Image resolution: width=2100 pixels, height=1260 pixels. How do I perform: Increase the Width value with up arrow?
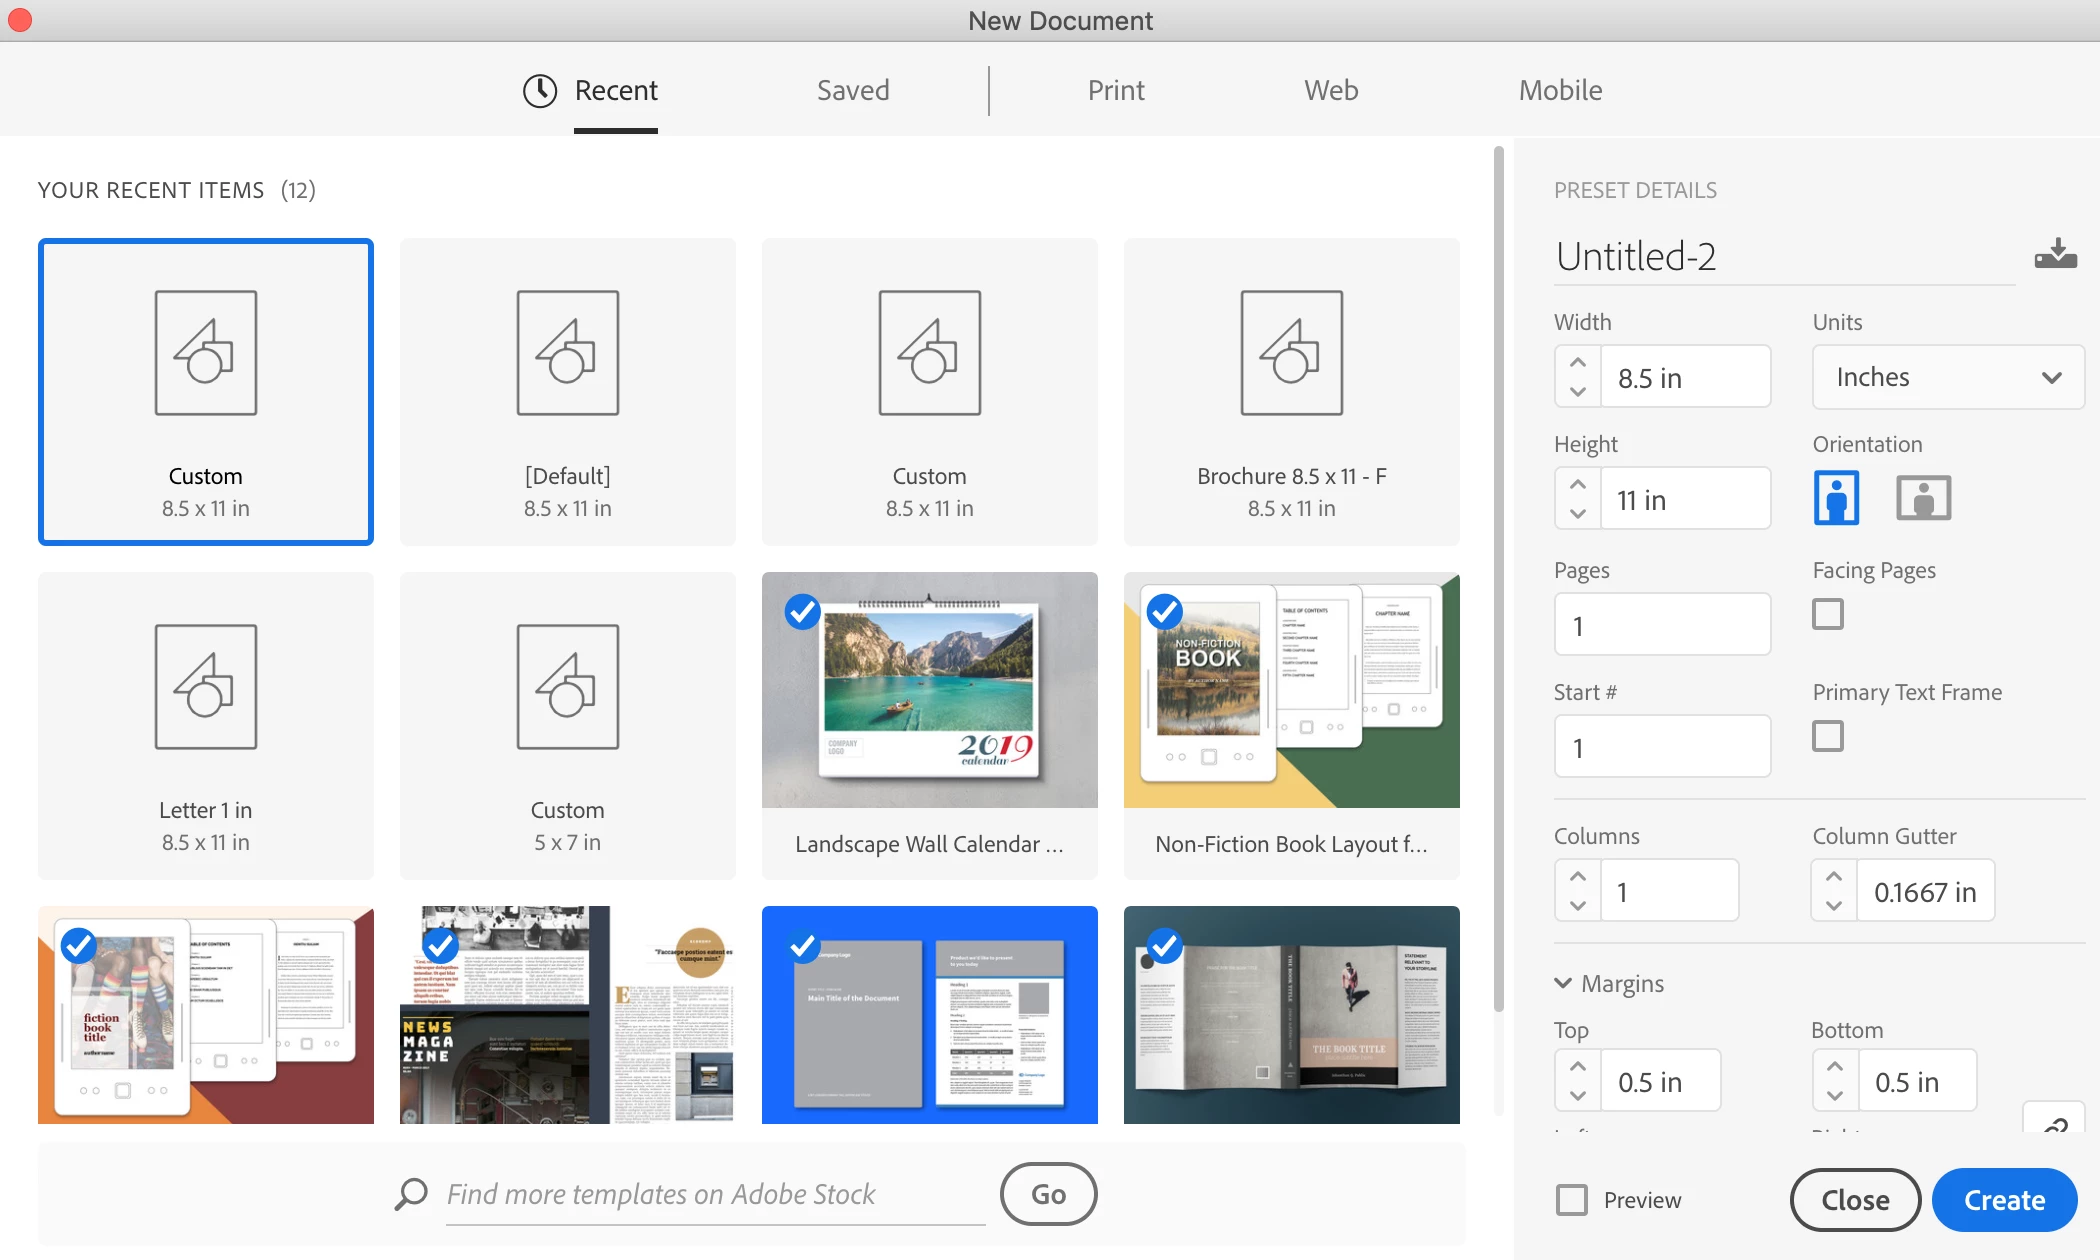(x=1578, y=362)
